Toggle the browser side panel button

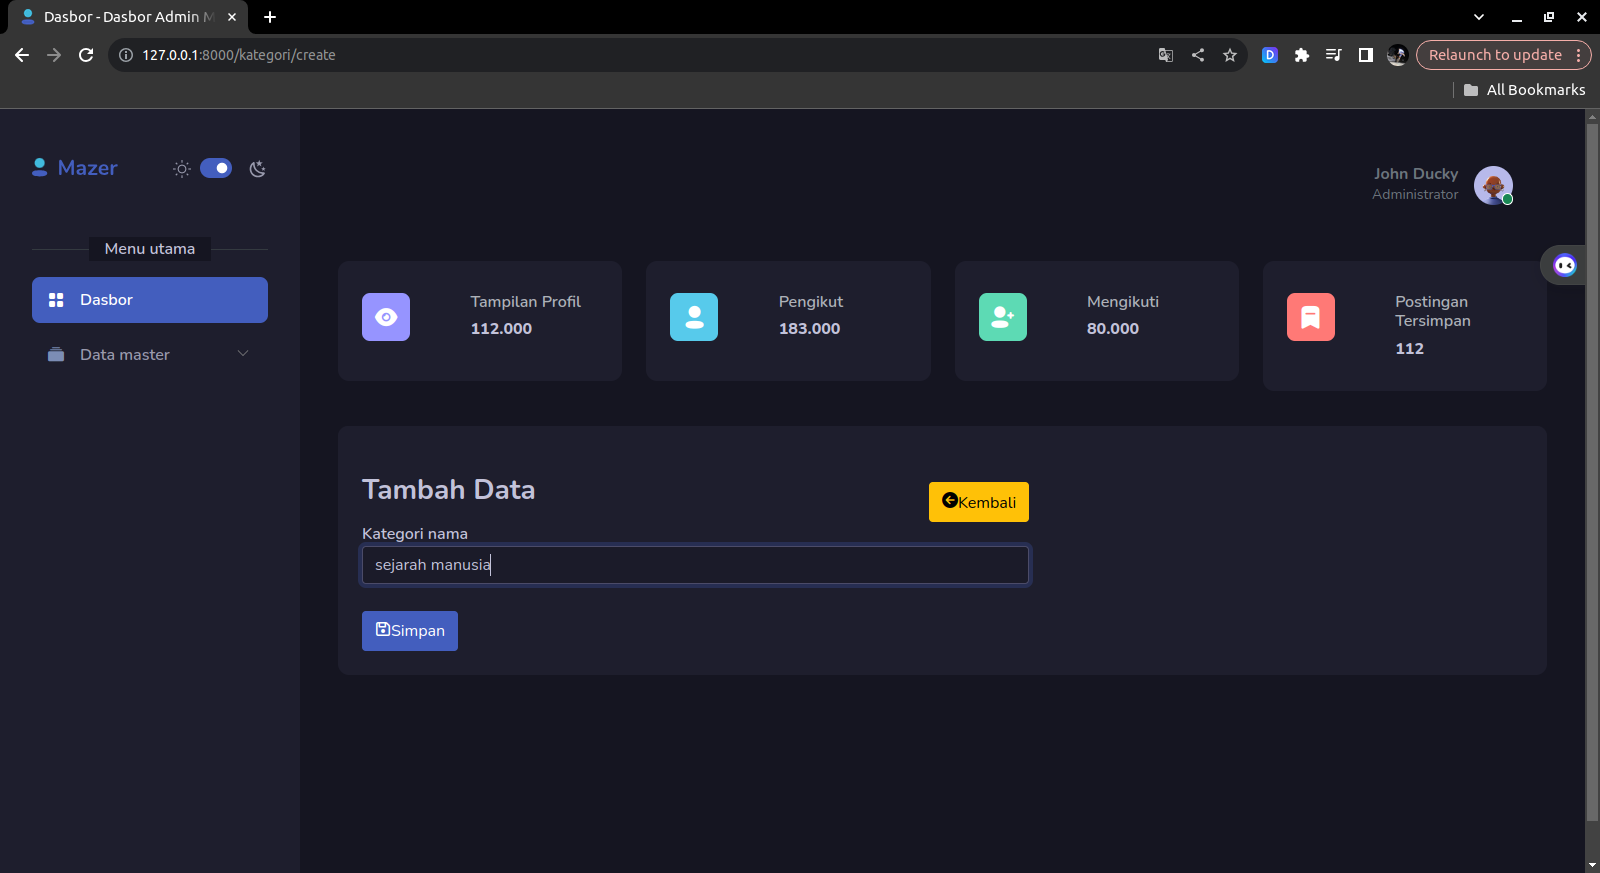(1365, 55)
